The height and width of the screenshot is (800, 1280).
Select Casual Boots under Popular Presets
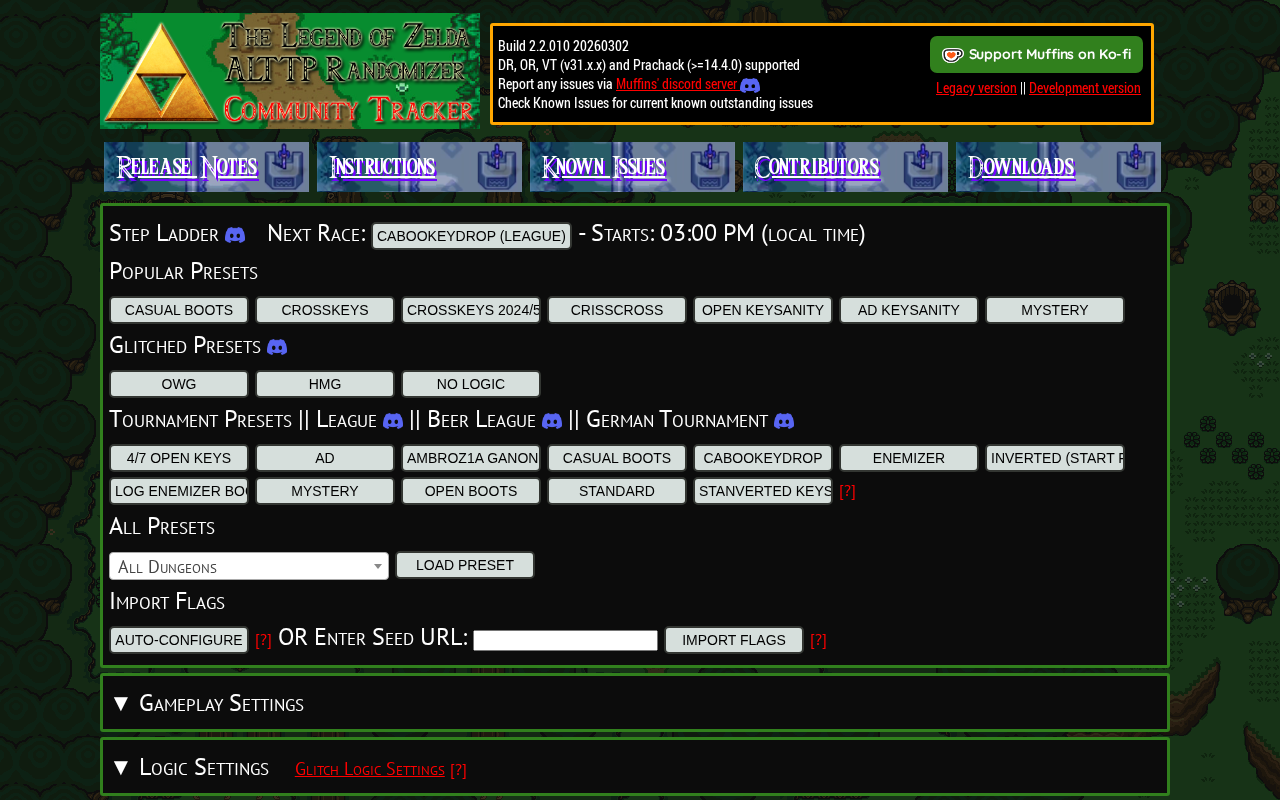(179, 310)
